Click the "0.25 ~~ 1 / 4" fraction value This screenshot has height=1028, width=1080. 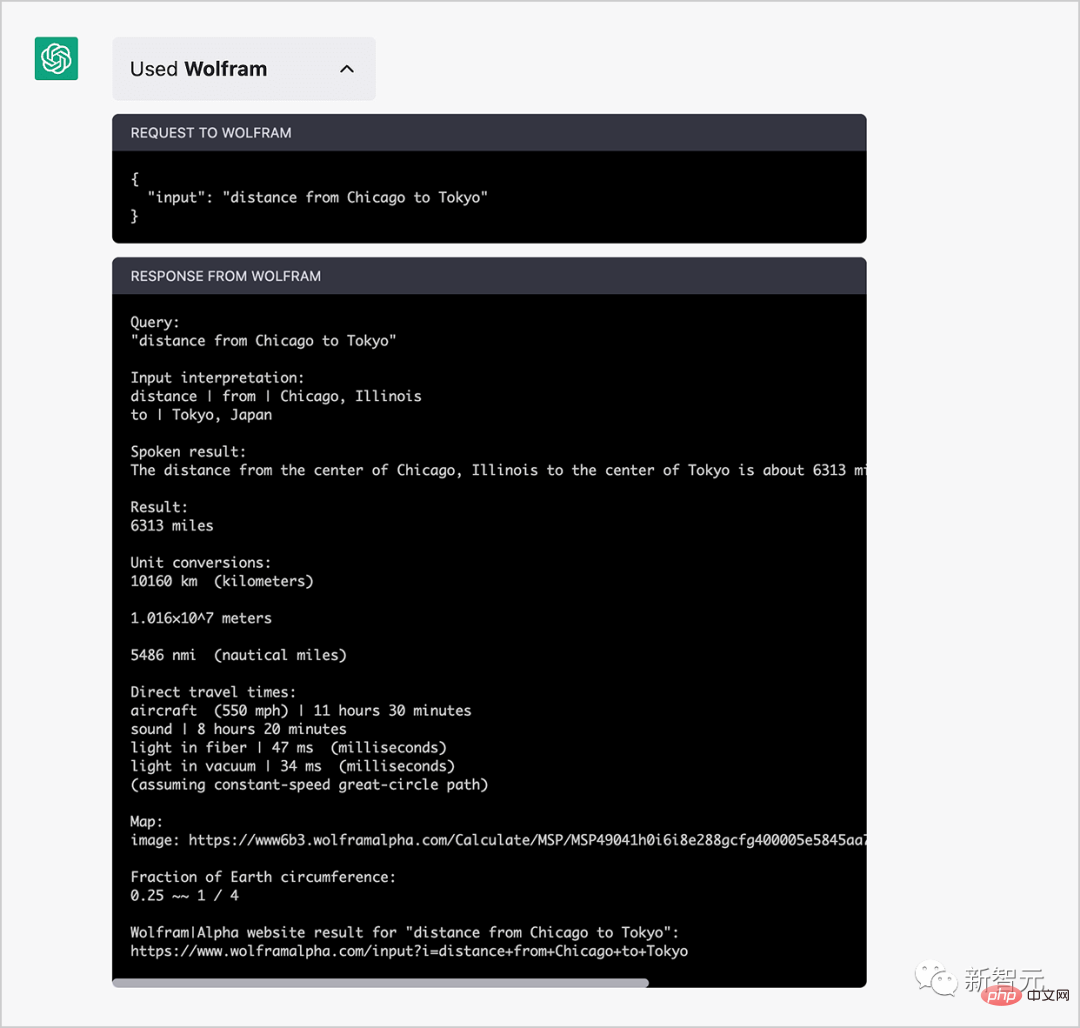tap(185, 896)
